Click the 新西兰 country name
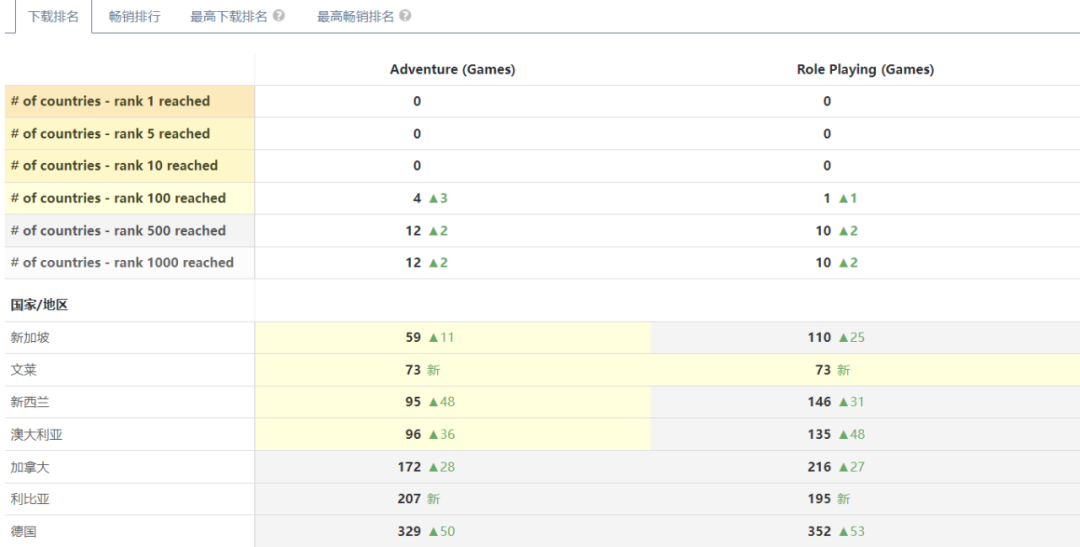Image resolution: width=1080 pixels, height=547 pixels. pos(30,402)
